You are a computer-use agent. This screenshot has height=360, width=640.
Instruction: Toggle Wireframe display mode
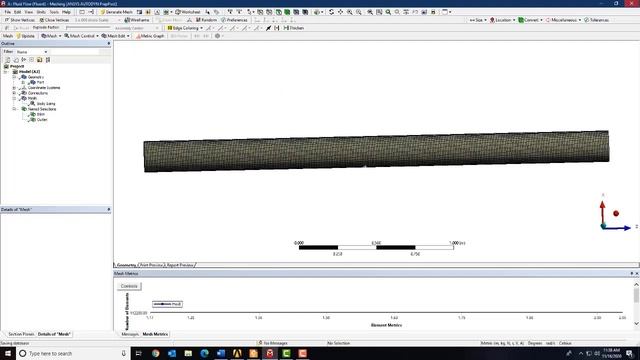coord(137,20)
